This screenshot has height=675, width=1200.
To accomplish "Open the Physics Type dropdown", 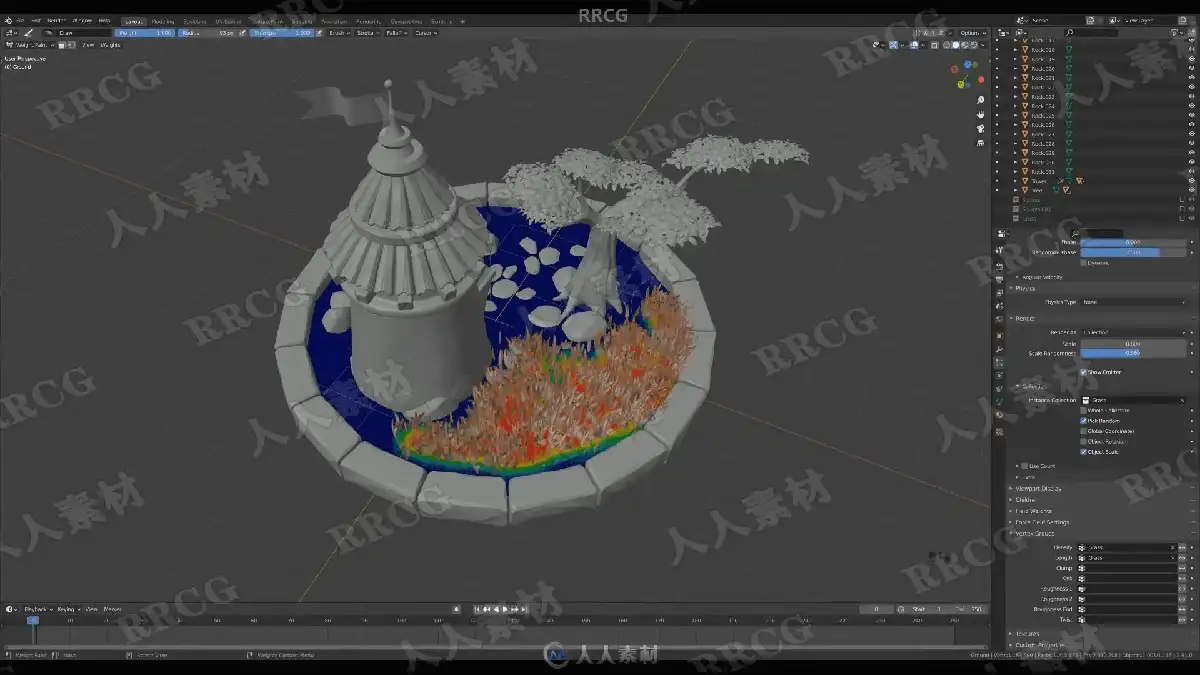I will tap(1134, 302).
